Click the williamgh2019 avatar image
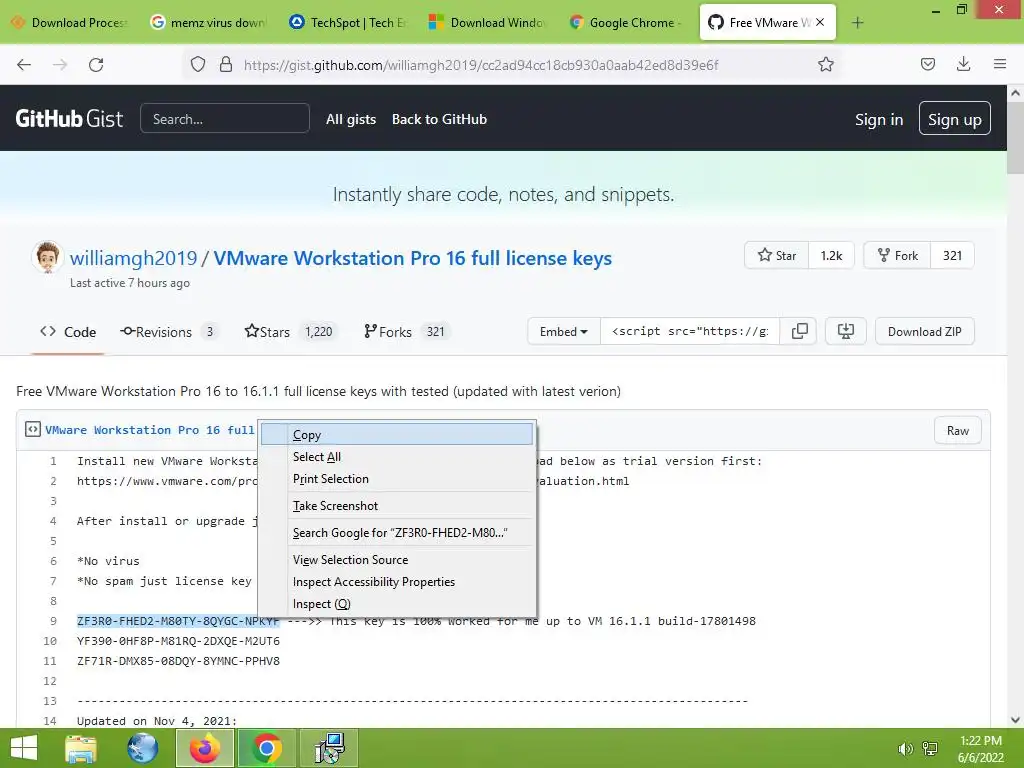The width and height of the screenshot is (1024, 768). click(47, 257)
